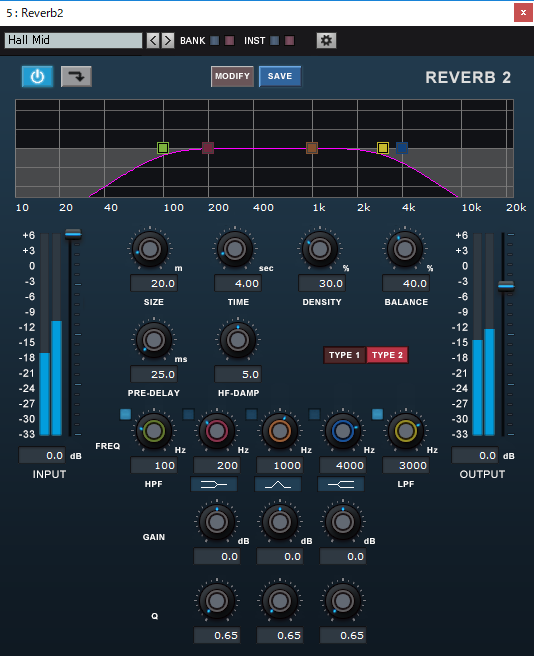Image resolution: width=534 pixels, height=656 pixels.
Task: Click the red 200 Hz frequency knob
Action: pyautogui.click(x=217, y=431)
